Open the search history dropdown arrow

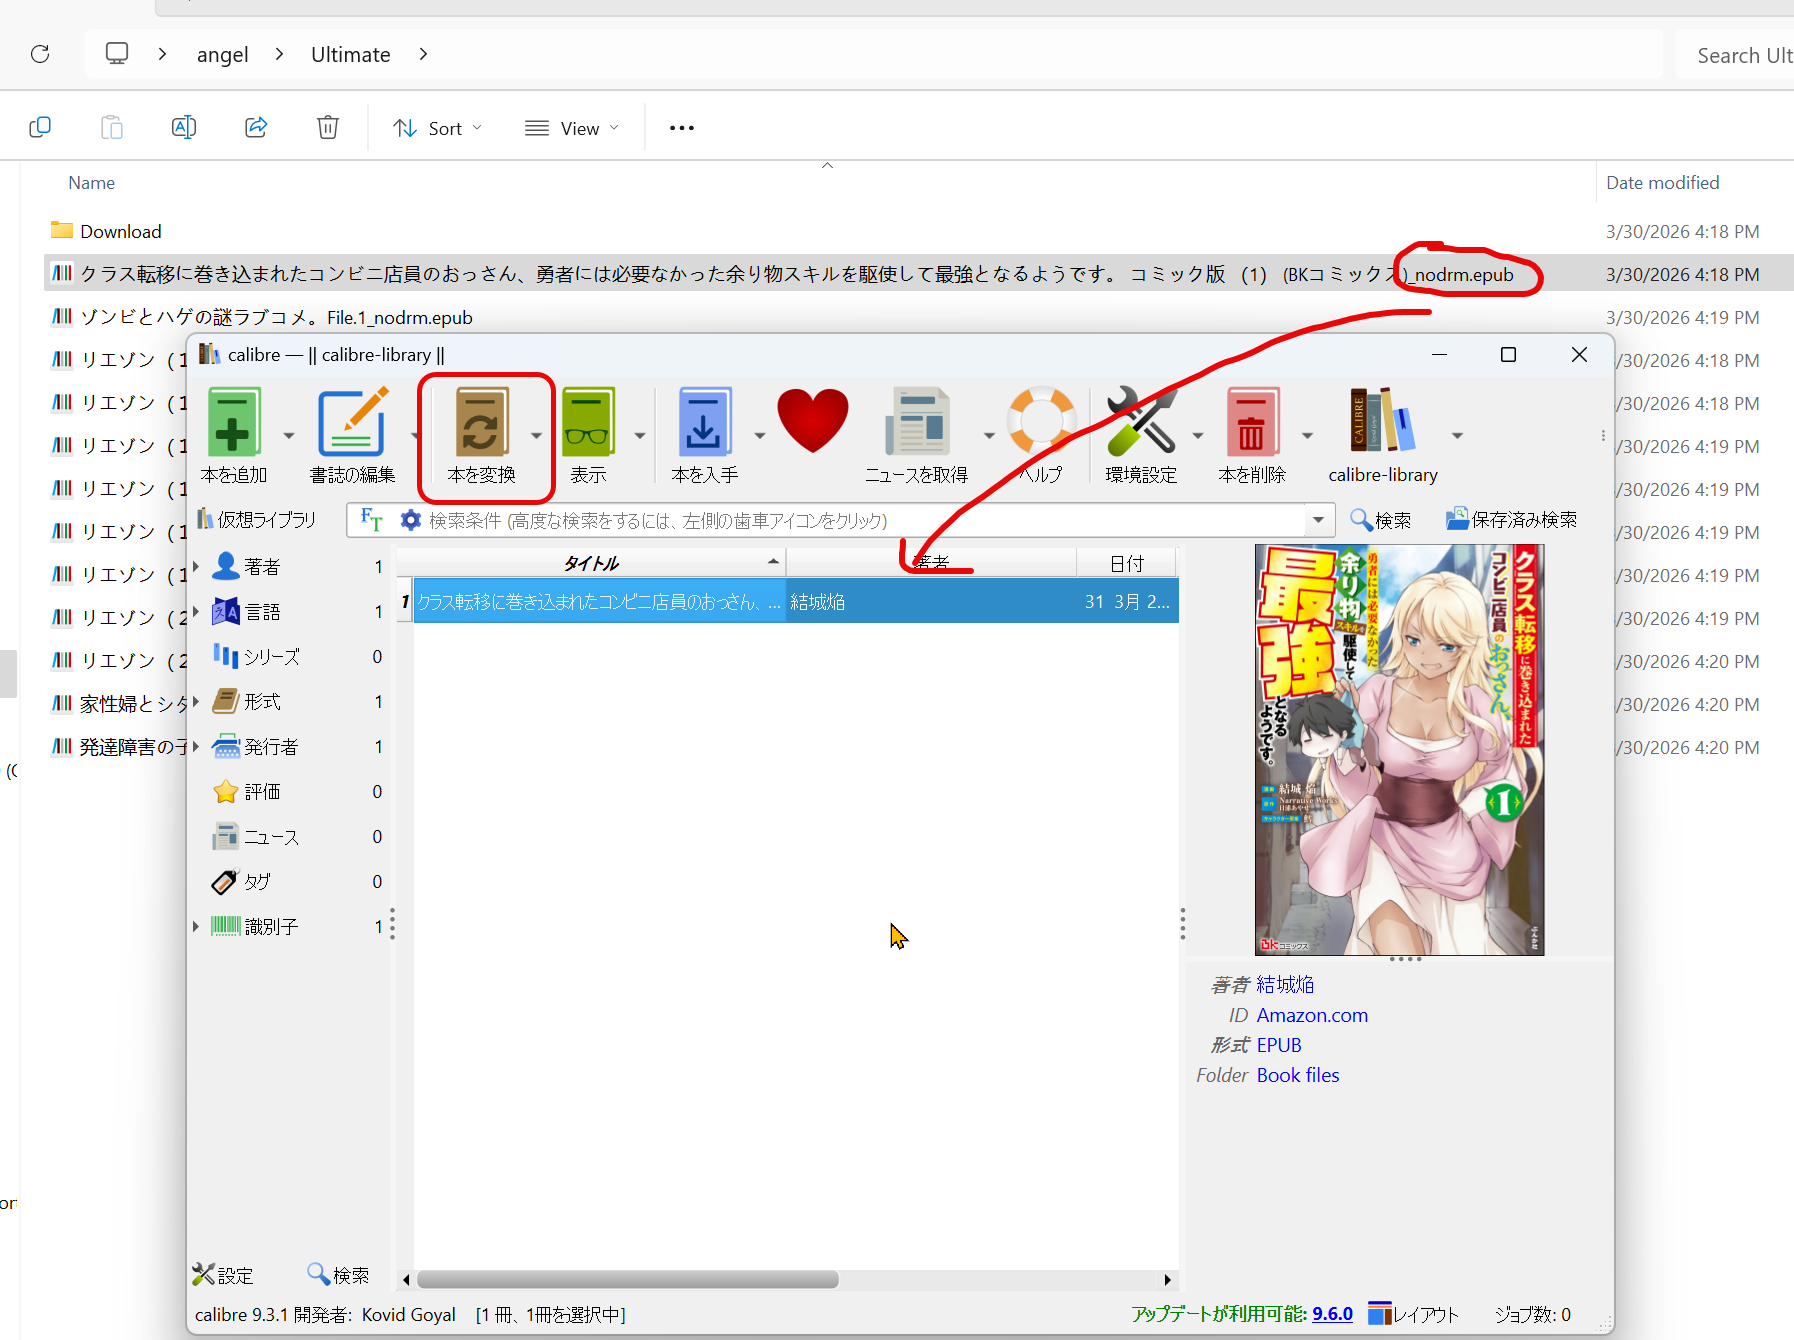[1319, 520]
